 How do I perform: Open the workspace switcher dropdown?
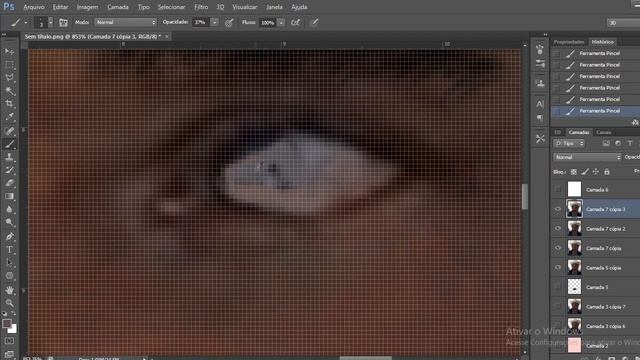click(623, 23)
